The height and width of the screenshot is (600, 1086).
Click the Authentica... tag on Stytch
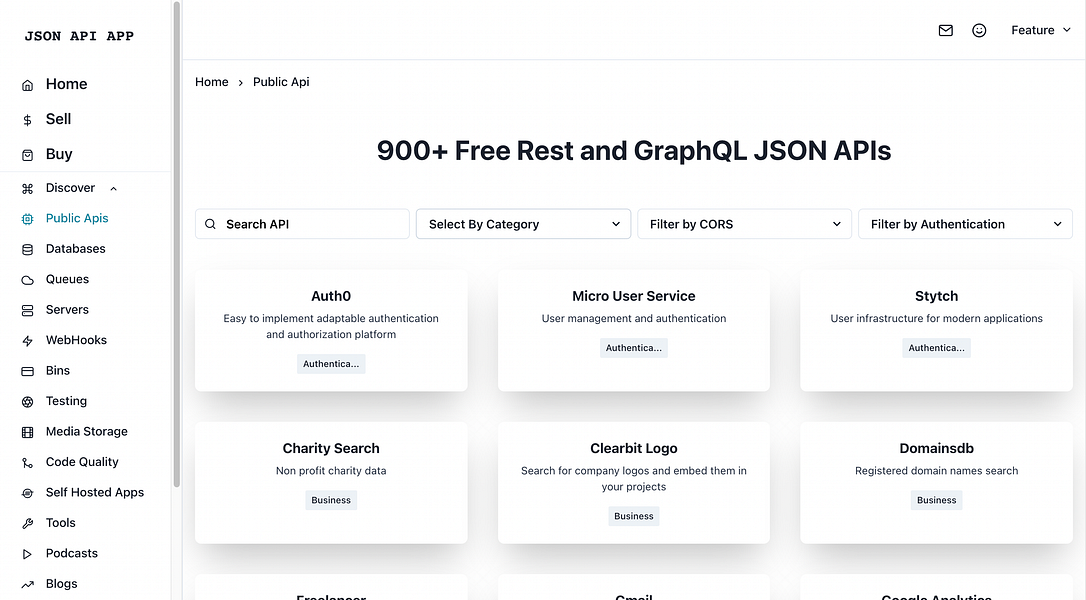[x=936, y=348]
